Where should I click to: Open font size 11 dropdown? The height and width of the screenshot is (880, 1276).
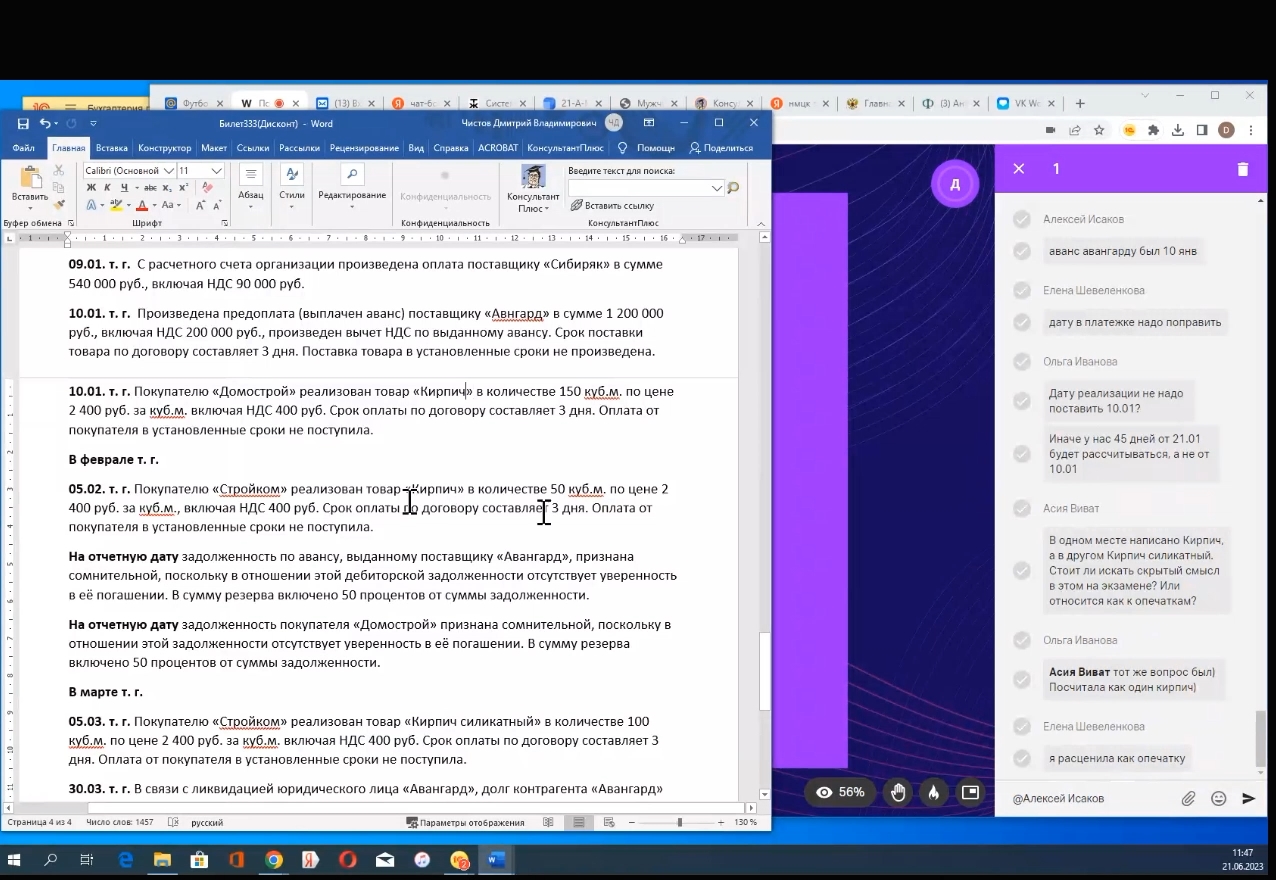217,171
